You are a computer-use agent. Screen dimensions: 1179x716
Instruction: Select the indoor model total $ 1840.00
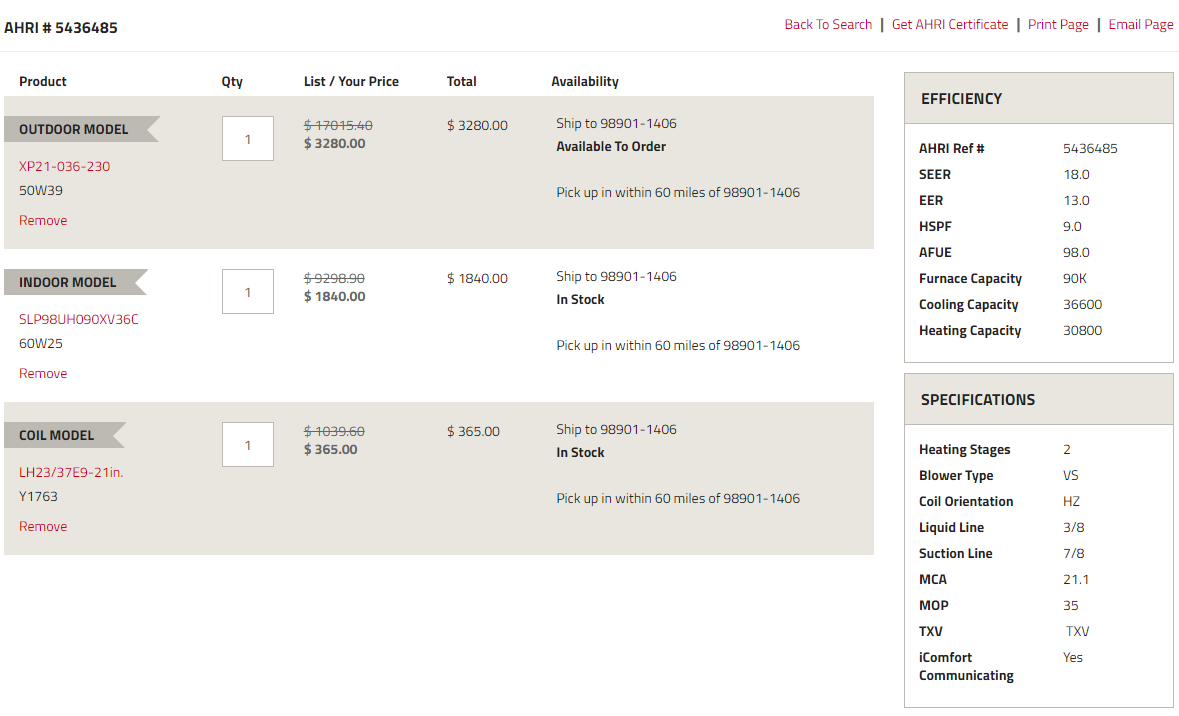click(477, 278)
